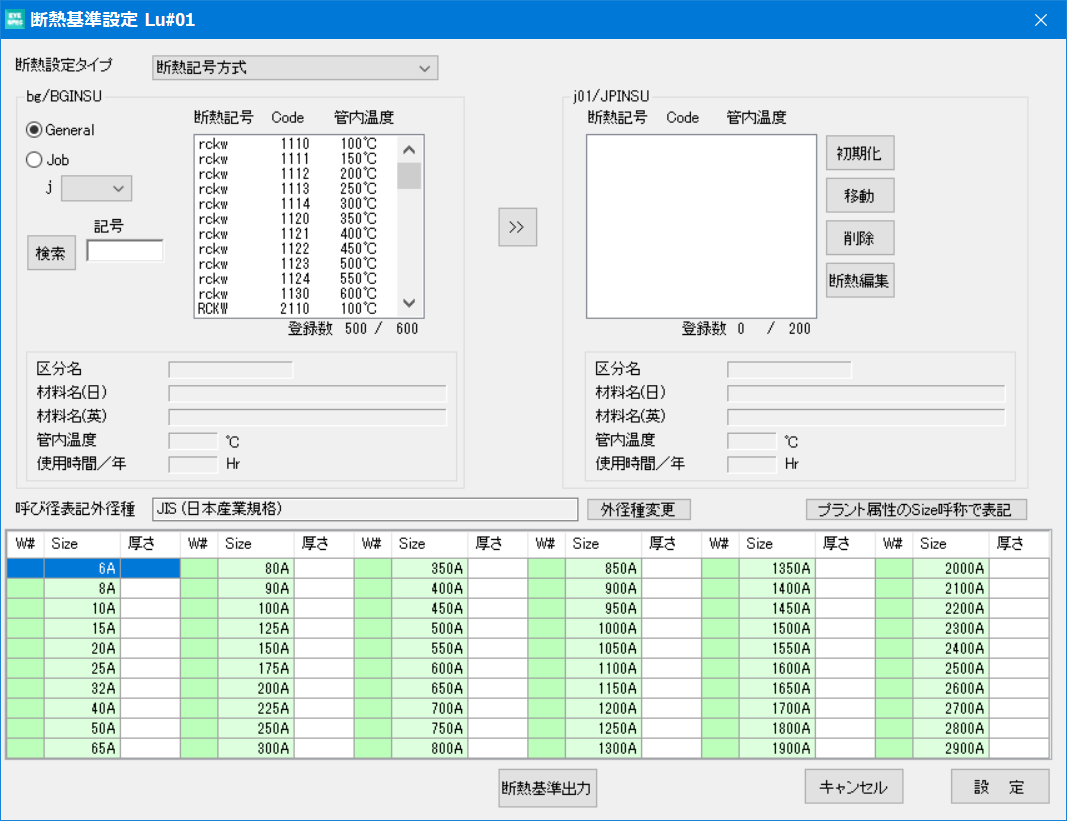
Task: Open the 断熱設定タイプ dropdown
Action: click(295, 67)
